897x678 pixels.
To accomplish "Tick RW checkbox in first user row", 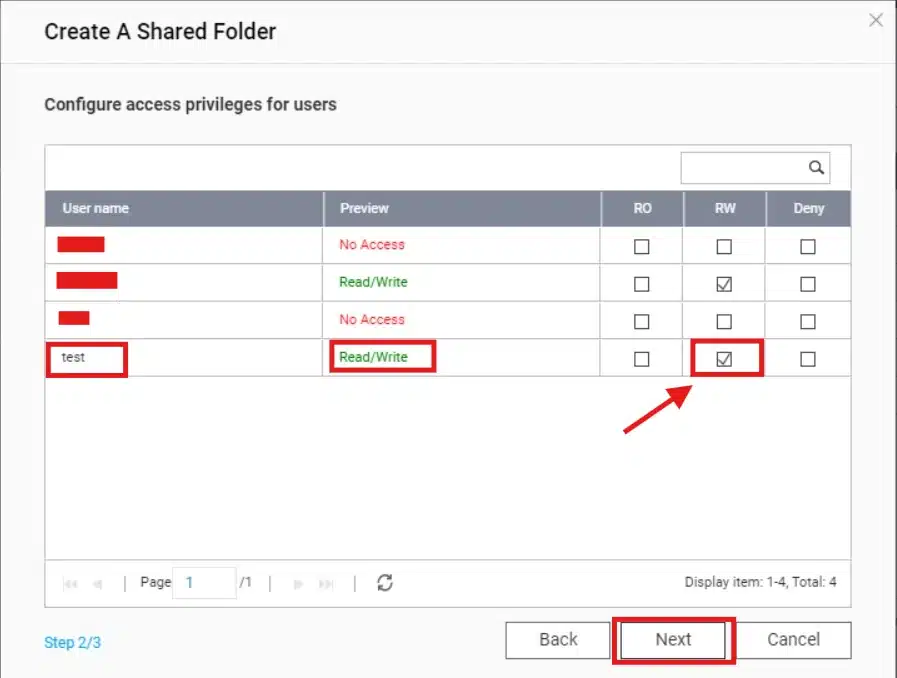I will point(724,246).
